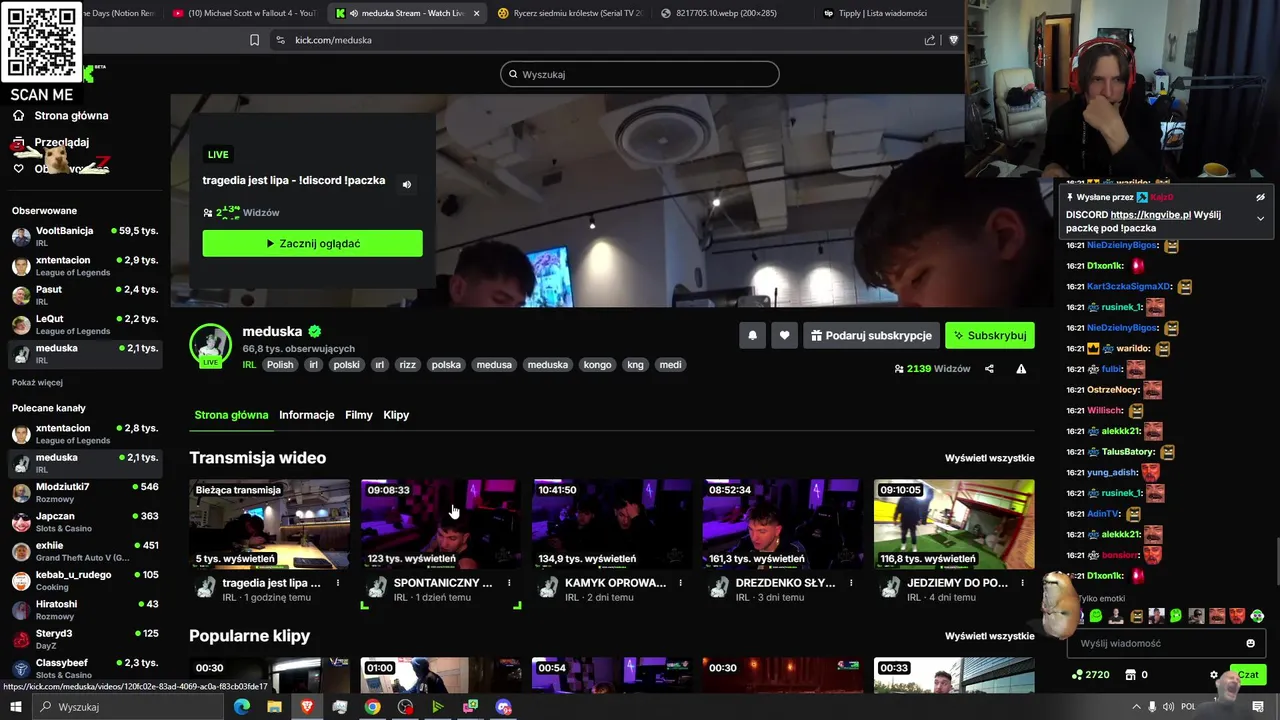
Task: Expand 'Pokaż więcej' in followed channels
Action: (x=37, y=383)
